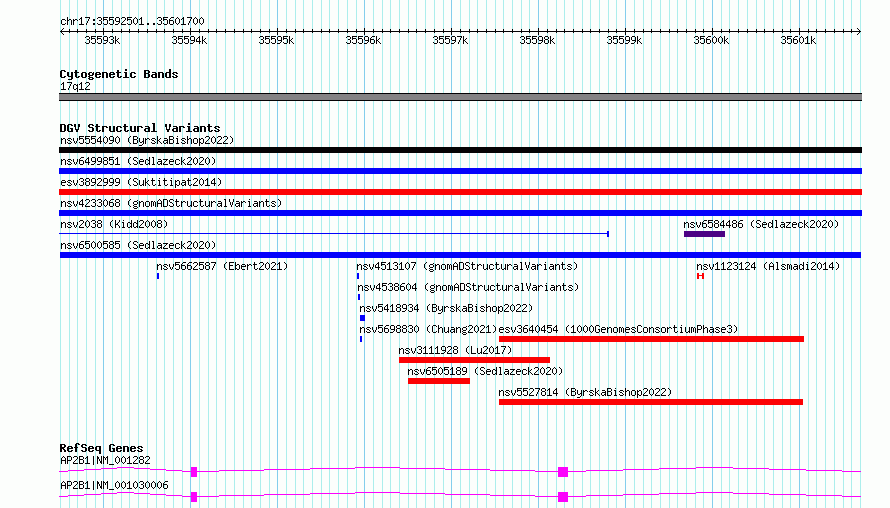Select the purple nsv6584486 variant bar
This screenshot has height=508, width=890.
704,234
